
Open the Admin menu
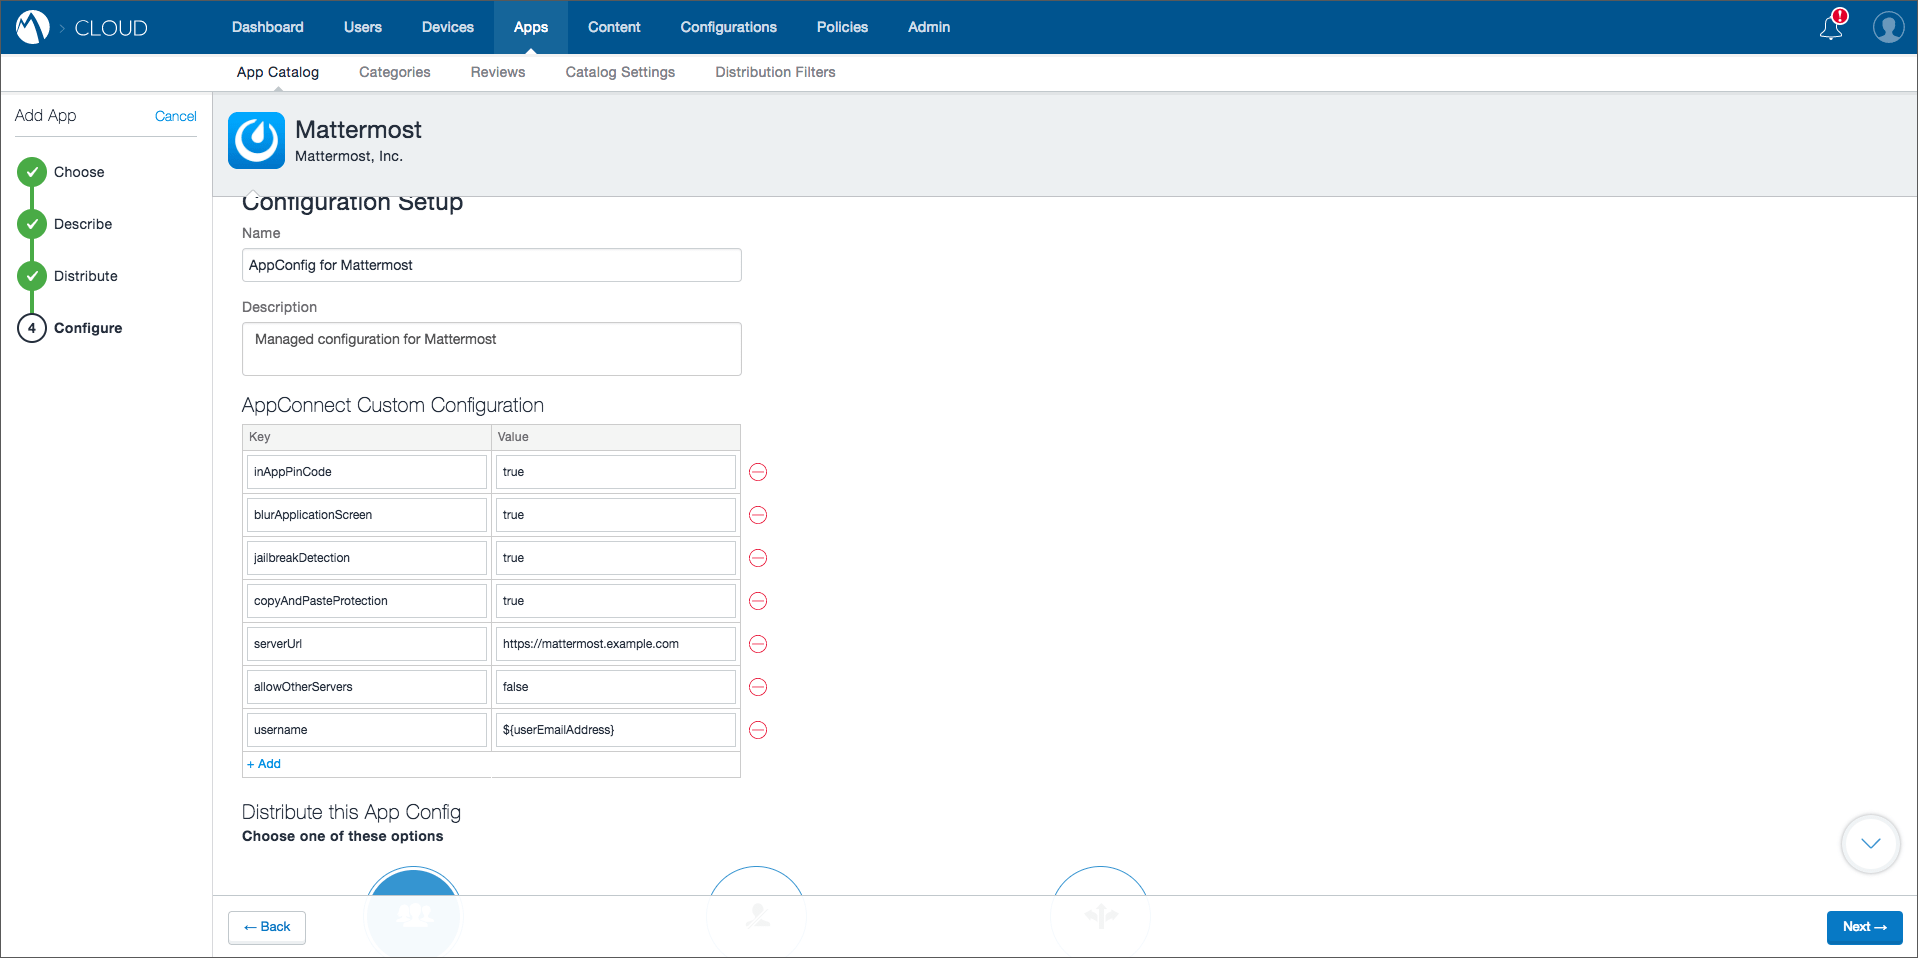coord(929,27)
